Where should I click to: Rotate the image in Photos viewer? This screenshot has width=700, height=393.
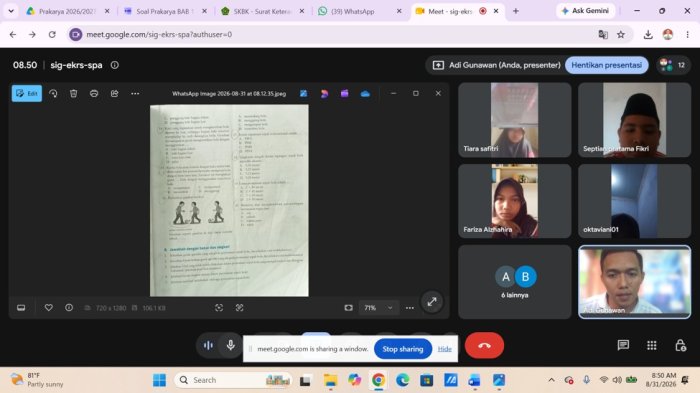[x=53, y=93]
